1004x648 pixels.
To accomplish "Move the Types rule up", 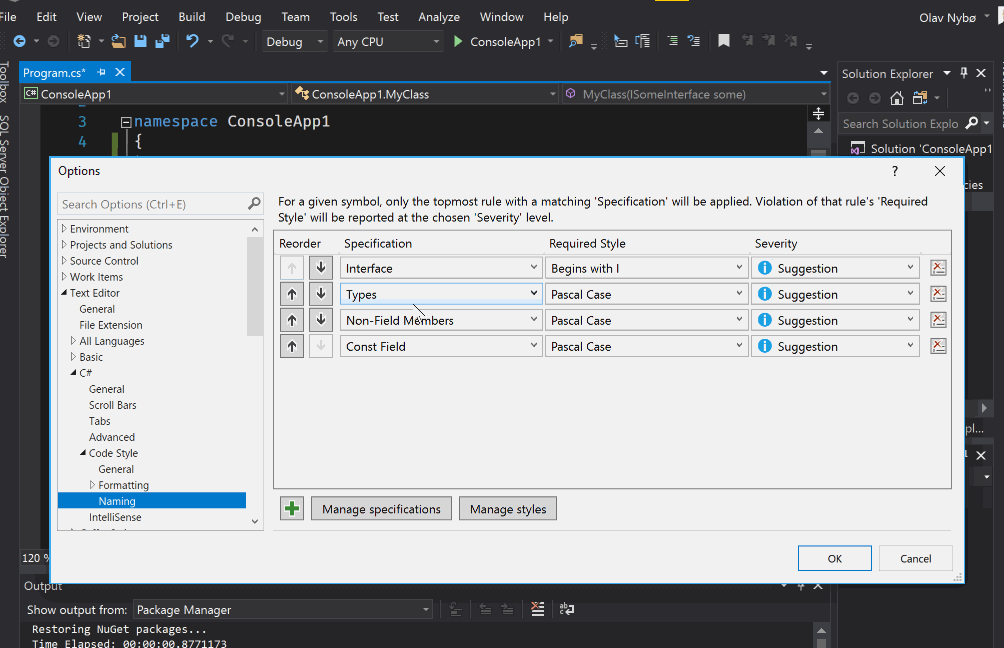I will [292, 294].
